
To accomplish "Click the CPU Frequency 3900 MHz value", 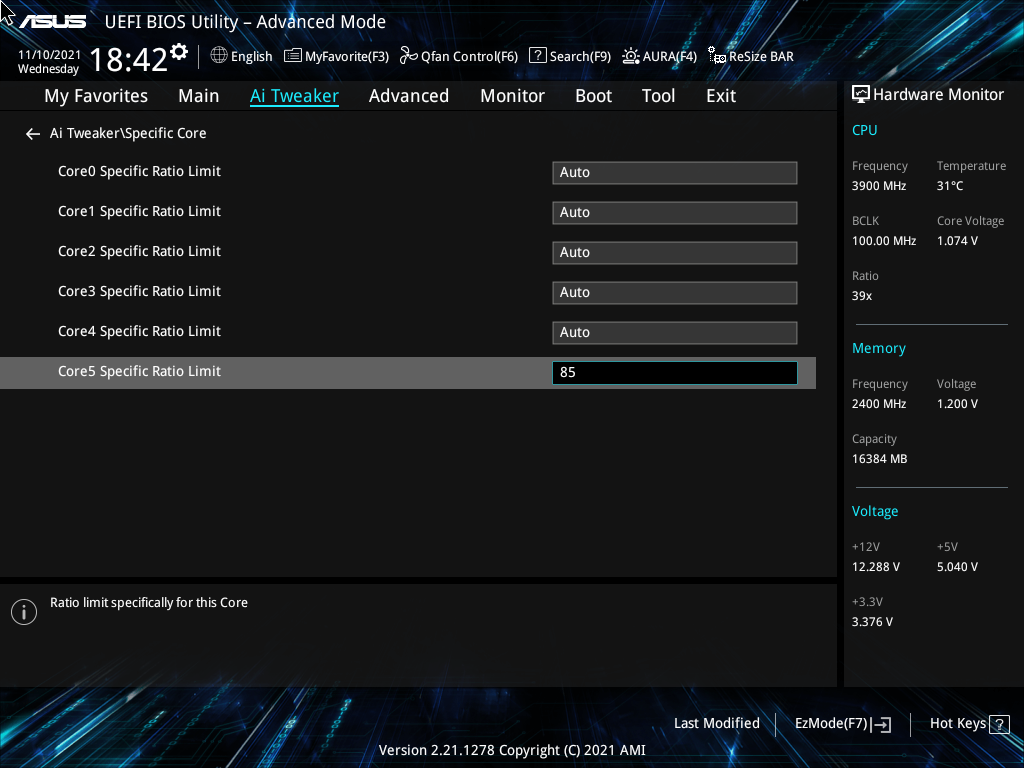I will point(878,186).
